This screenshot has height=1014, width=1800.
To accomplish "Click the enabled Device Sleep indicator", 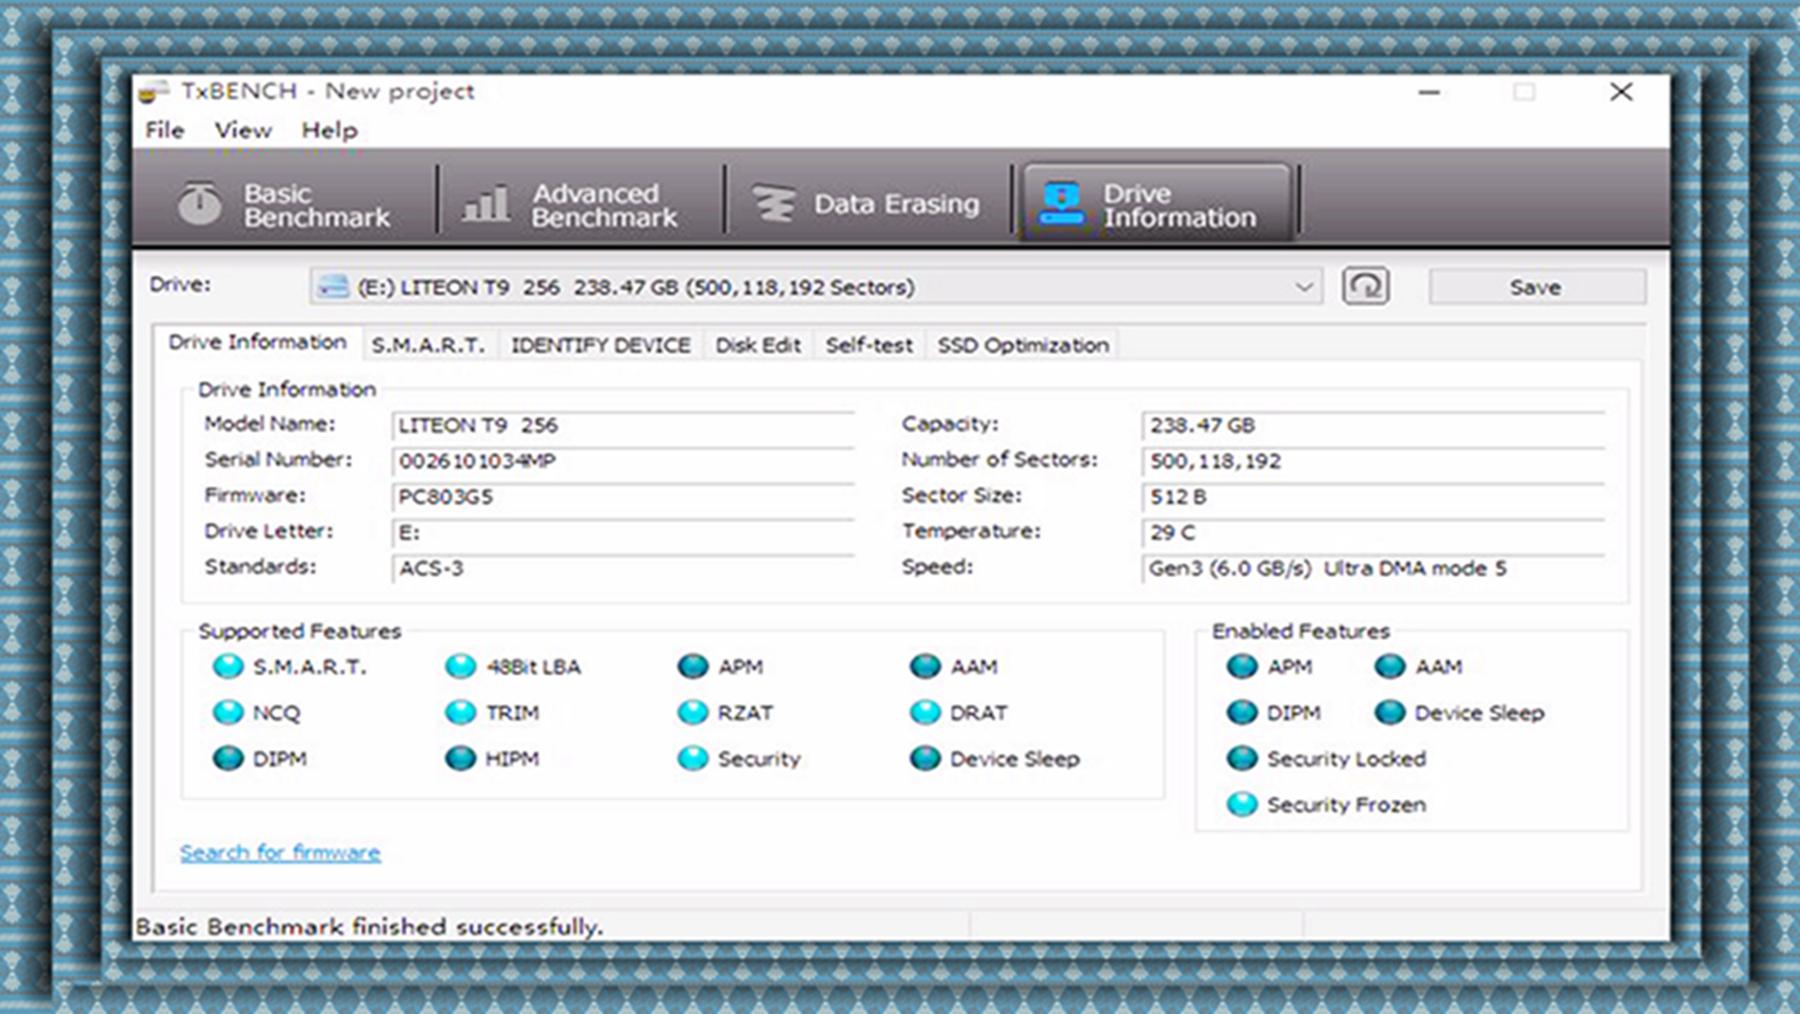I will pyautogui.click(x=1390, y=712).
